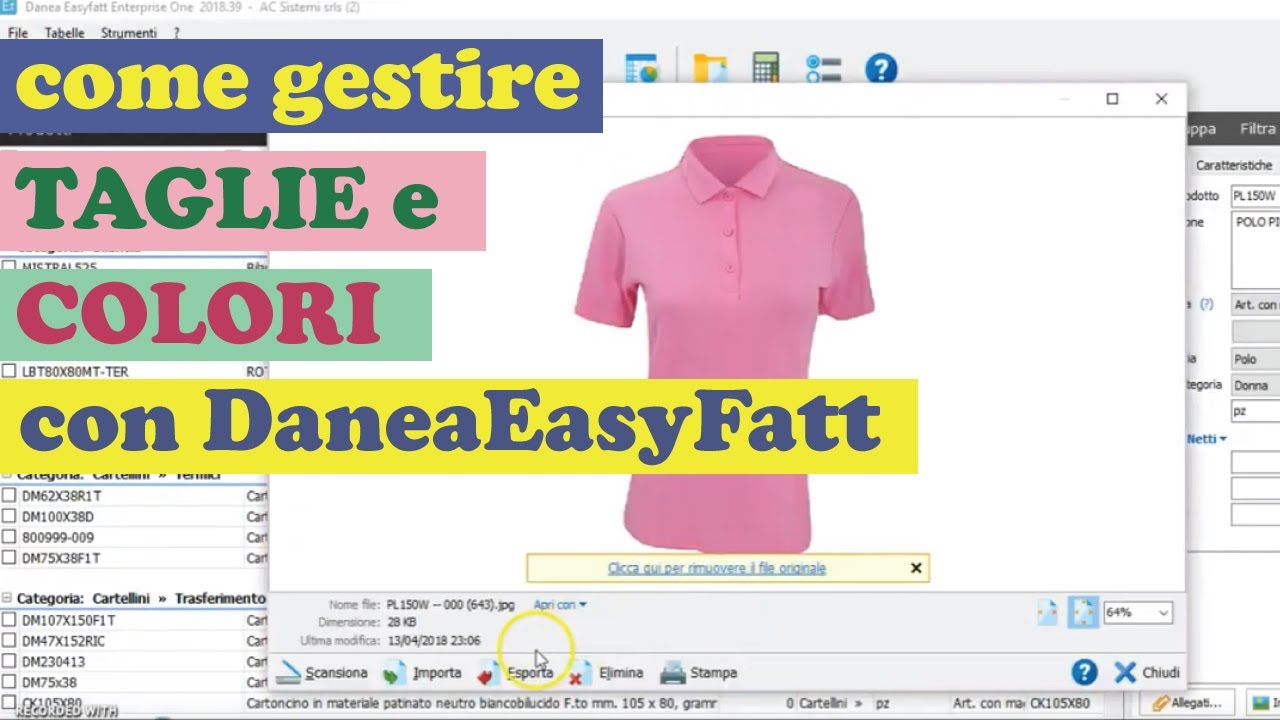
Task: Open the File menu
Action: tap(18, 33)
